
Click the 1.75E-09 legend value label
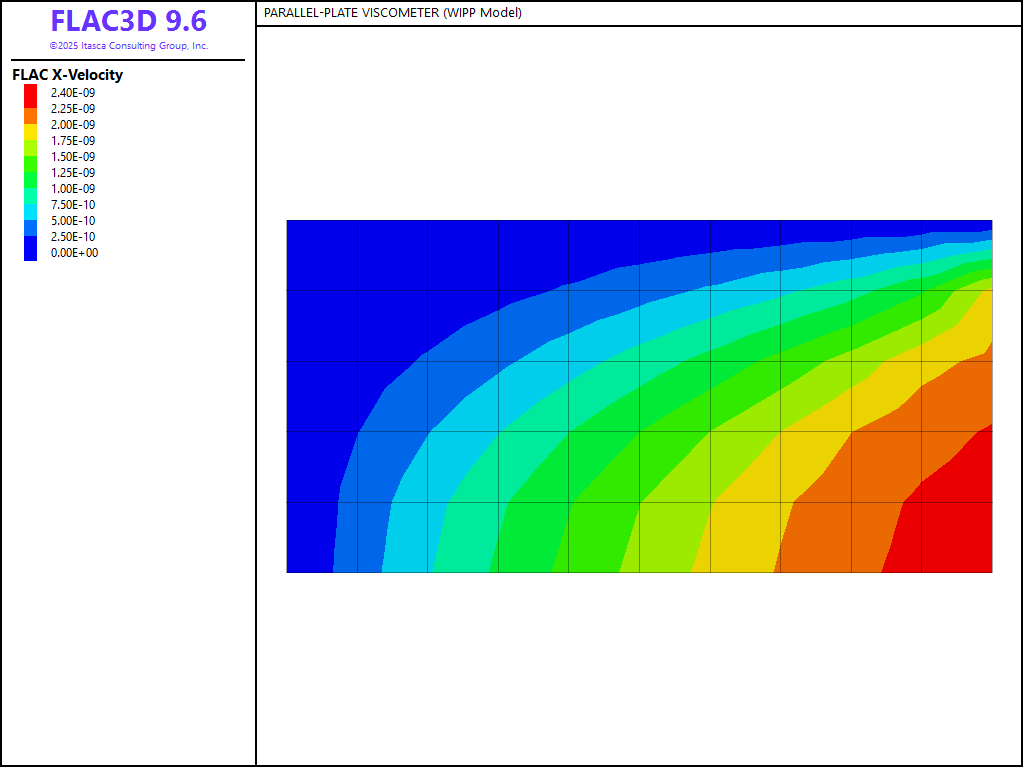pos(73,141)
